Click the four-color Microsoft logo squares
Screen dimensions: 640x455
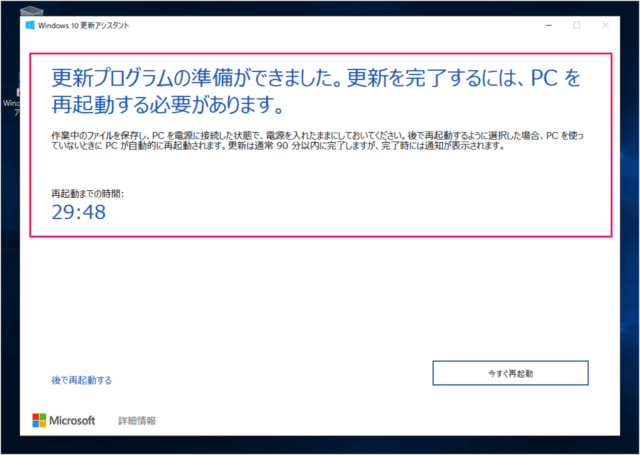point(40,421)
